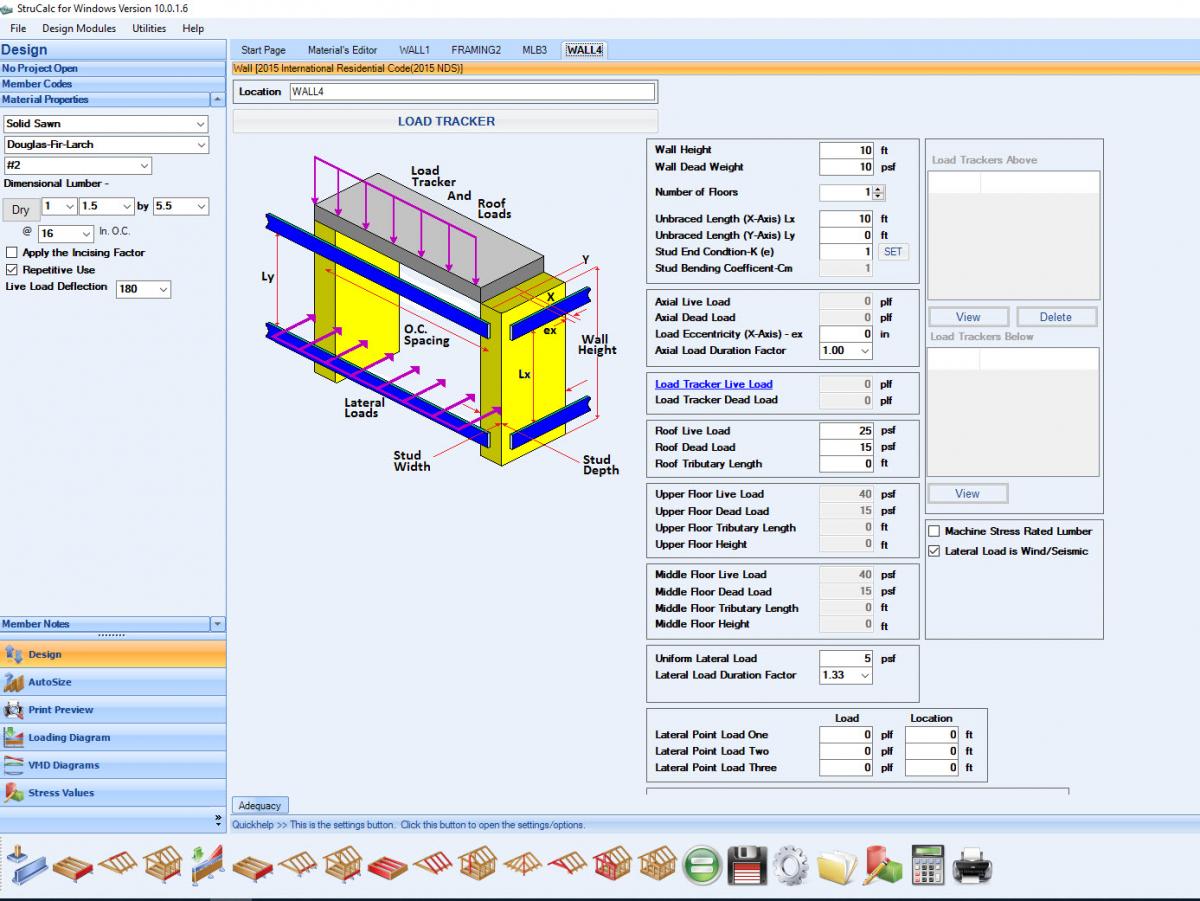Open the wall module icon with green arrows
Viewport: 1200px width, 901px height.
click(207, 863)
